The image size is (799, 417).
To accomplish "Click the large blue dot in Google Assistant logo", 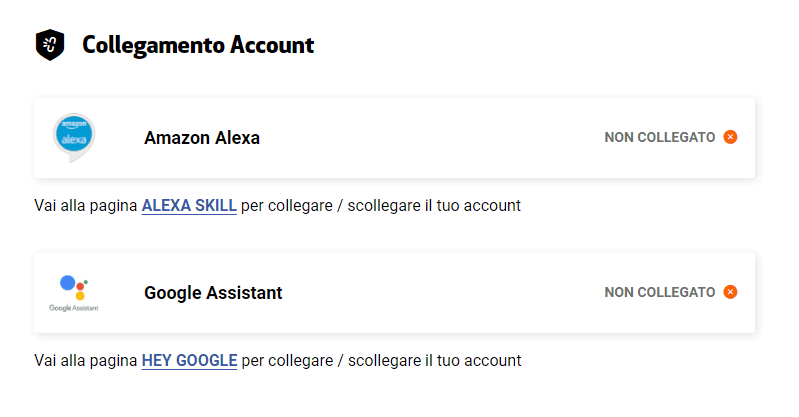I will pyautogui.click(x=68, y=283).
